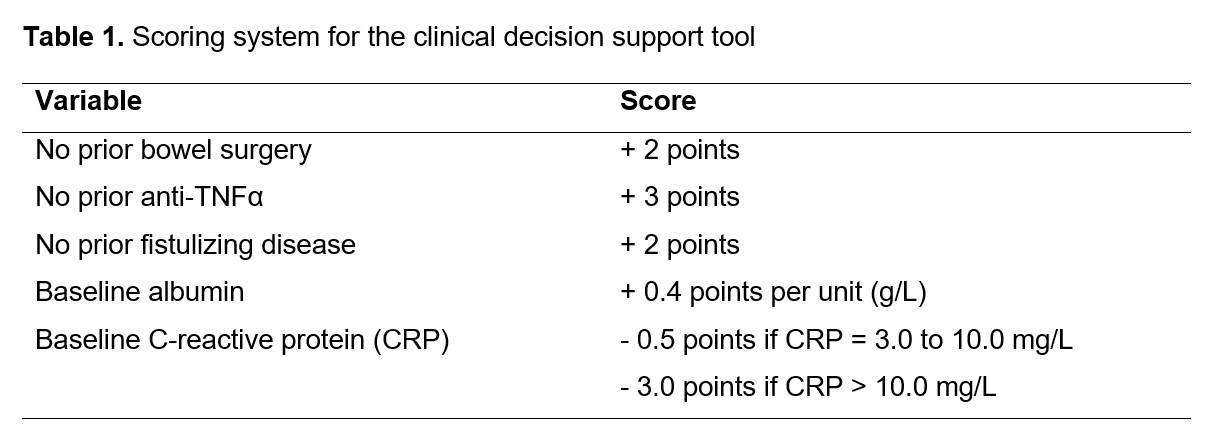The height and width of the screenshot is (433, 1208).
Task: Click Baseline C-reactive protein (CRP) cell
Action: (x=242, y=341)
